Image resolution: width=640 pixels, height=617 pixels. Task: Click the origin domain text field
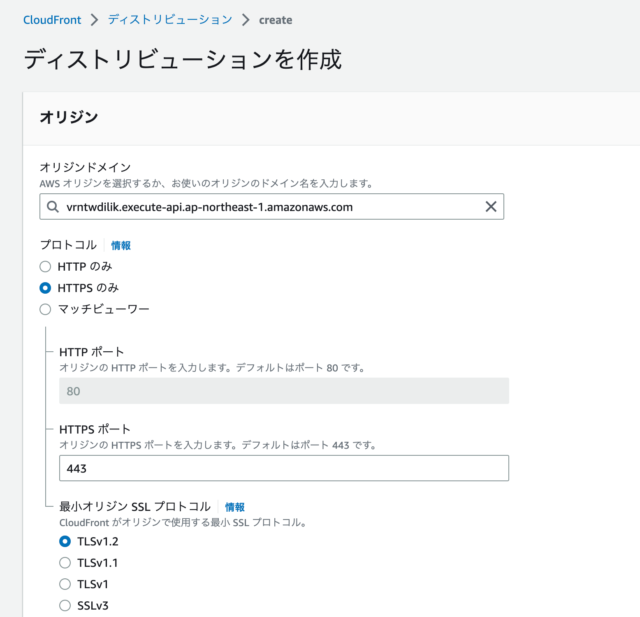click(x=271, y=206)
